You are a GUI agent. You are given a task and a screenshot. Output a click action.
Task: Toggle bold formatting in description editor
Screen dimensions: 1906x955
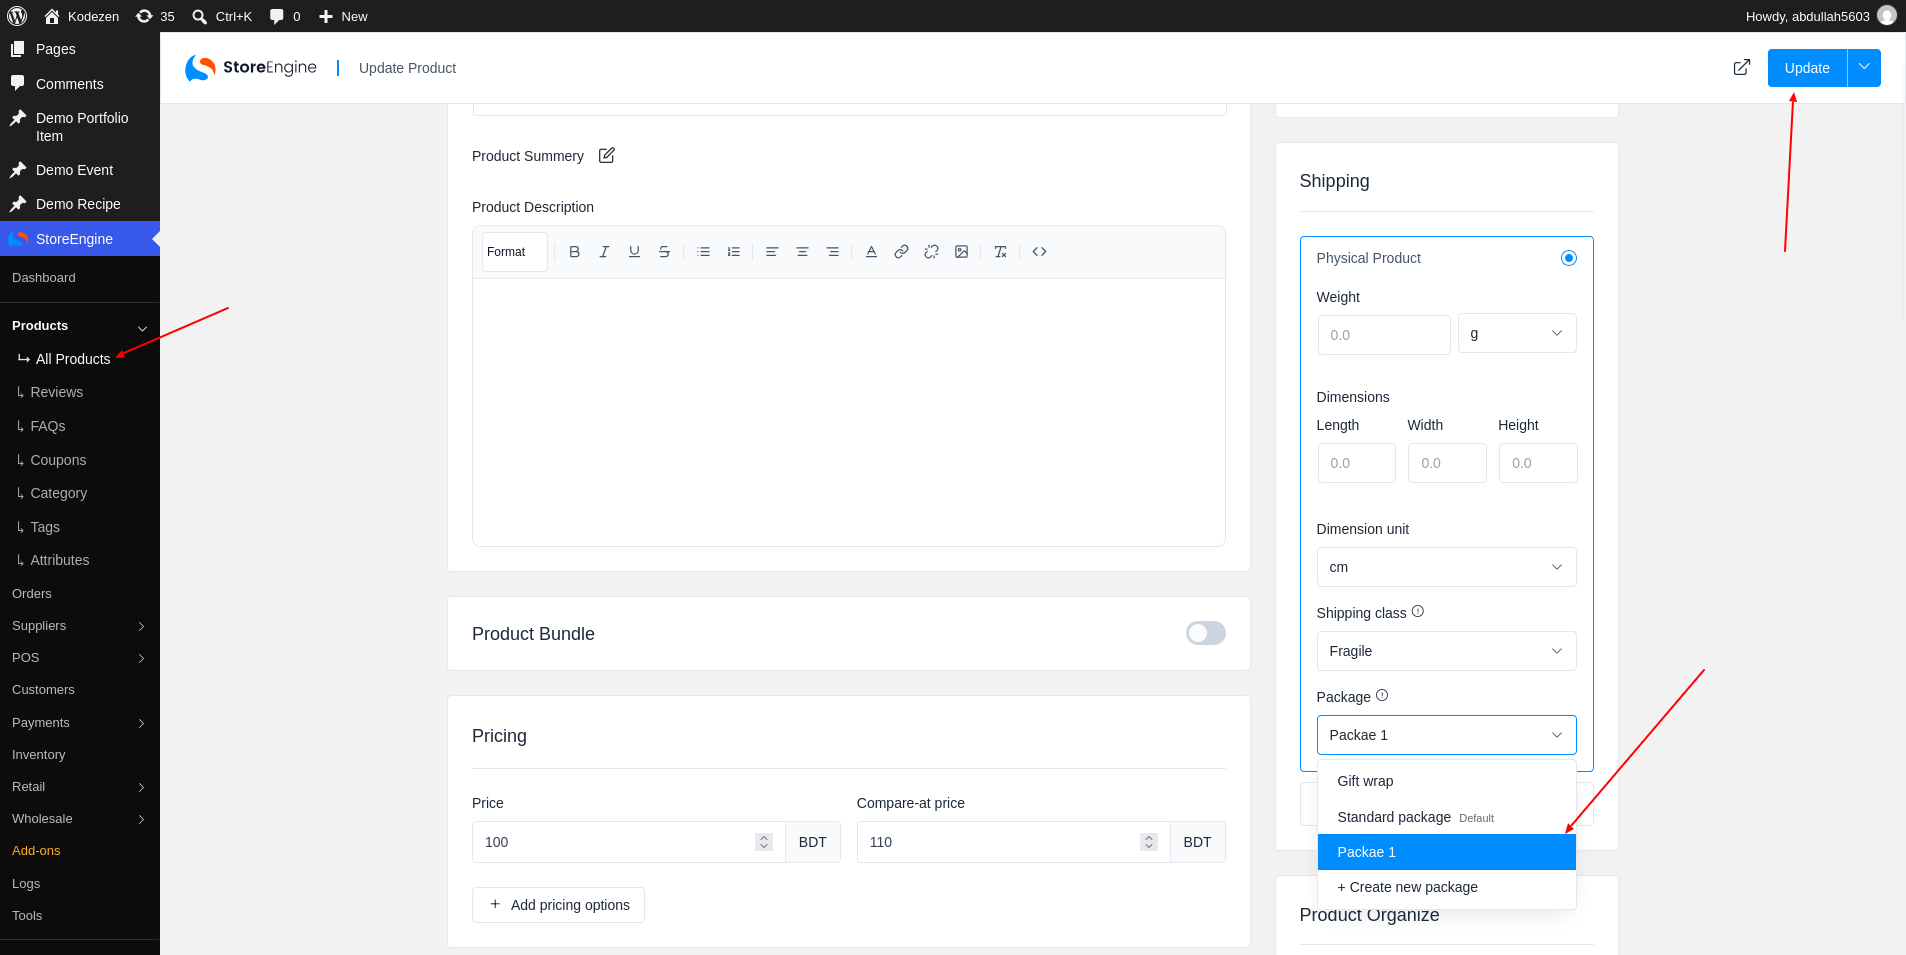pos(574,252)
